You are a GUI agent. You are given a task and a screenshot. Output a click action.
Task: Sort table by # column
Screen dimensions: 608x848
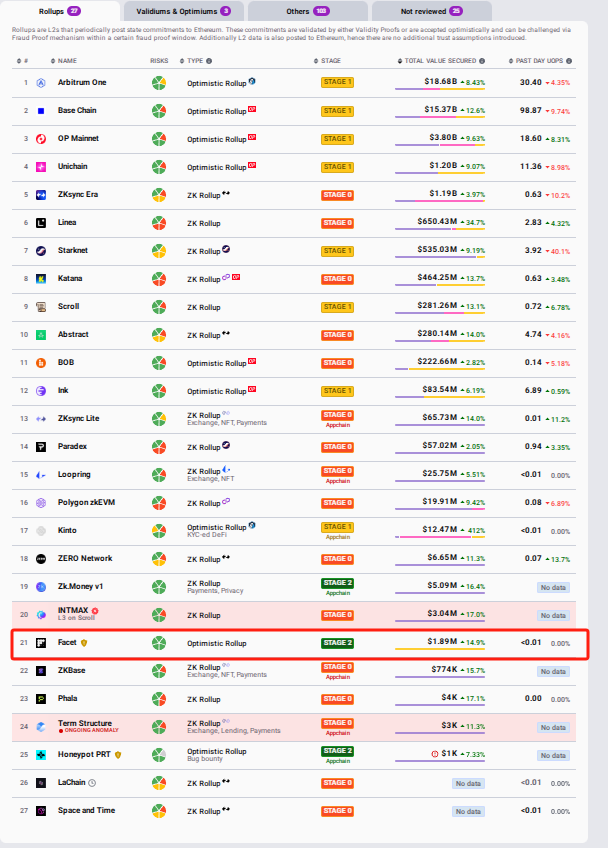click(x=23, y=61)
